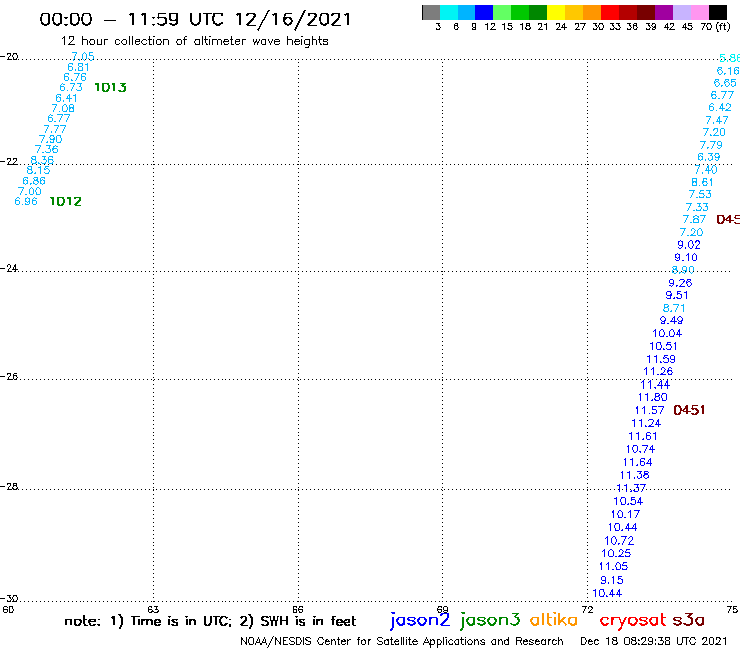740x650 pixels.
Task: Click the bright red swatch in the legend
Action: coord(609,12)
